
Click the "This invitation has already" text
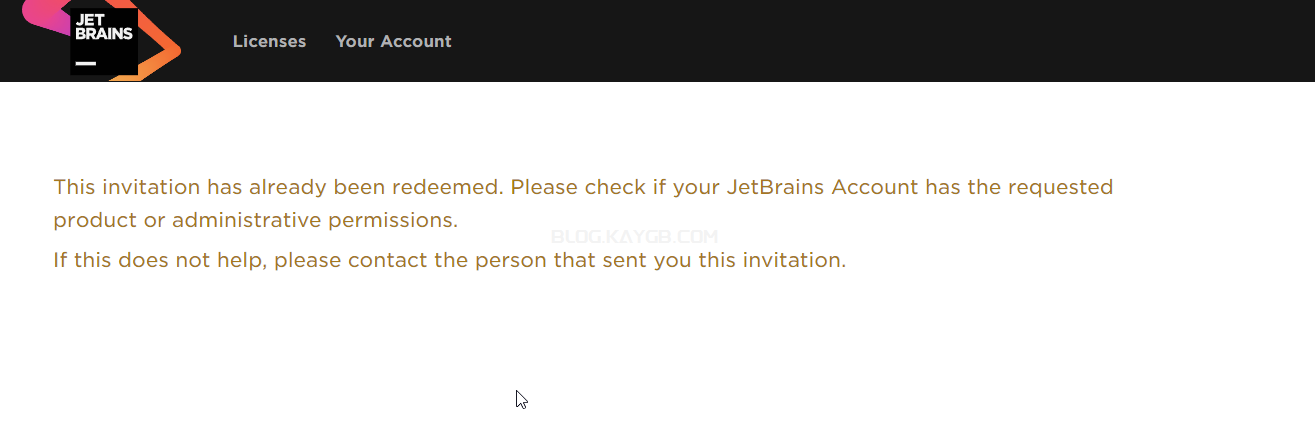177,187
